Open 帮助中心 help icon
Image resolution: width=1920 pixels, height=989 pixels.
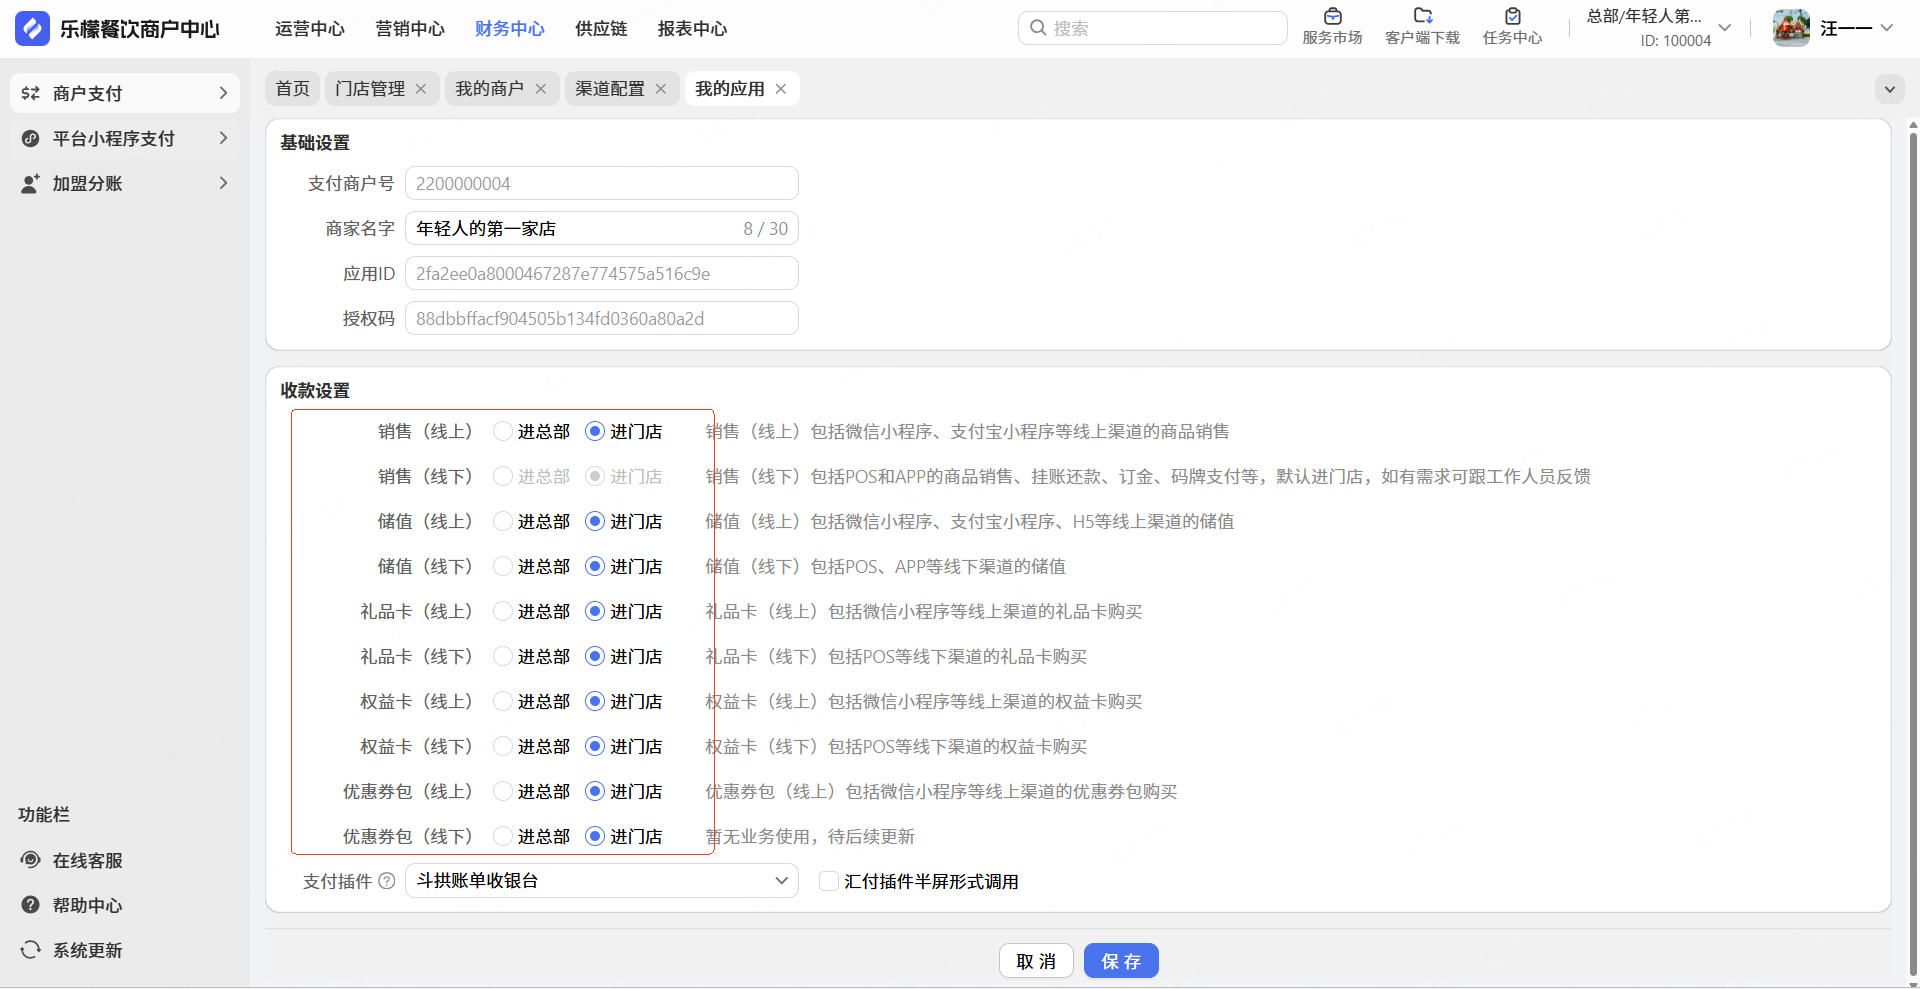[x=31, y=905]
